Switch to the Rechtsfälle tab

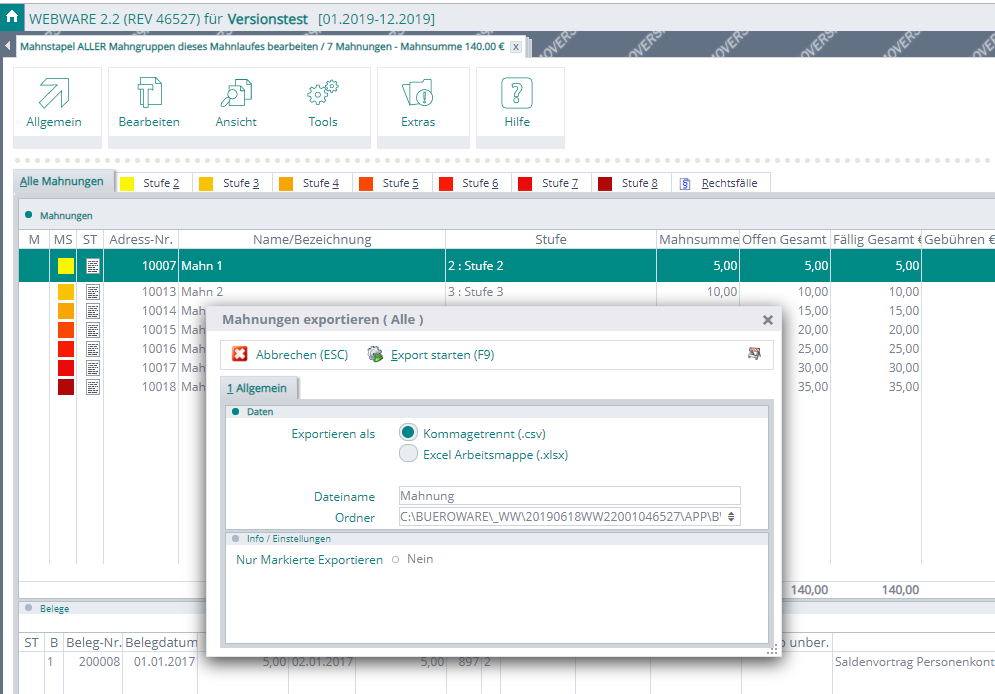point(719,184)
